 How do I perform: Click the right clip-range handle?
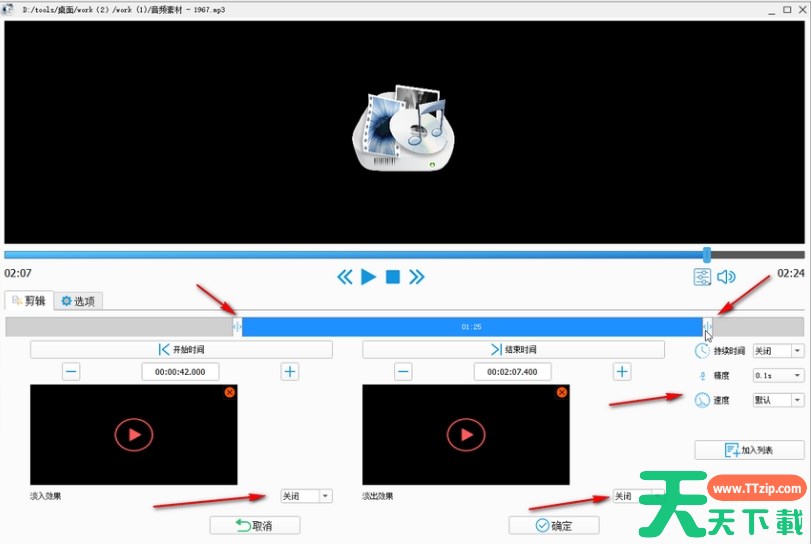click(708, 327)
